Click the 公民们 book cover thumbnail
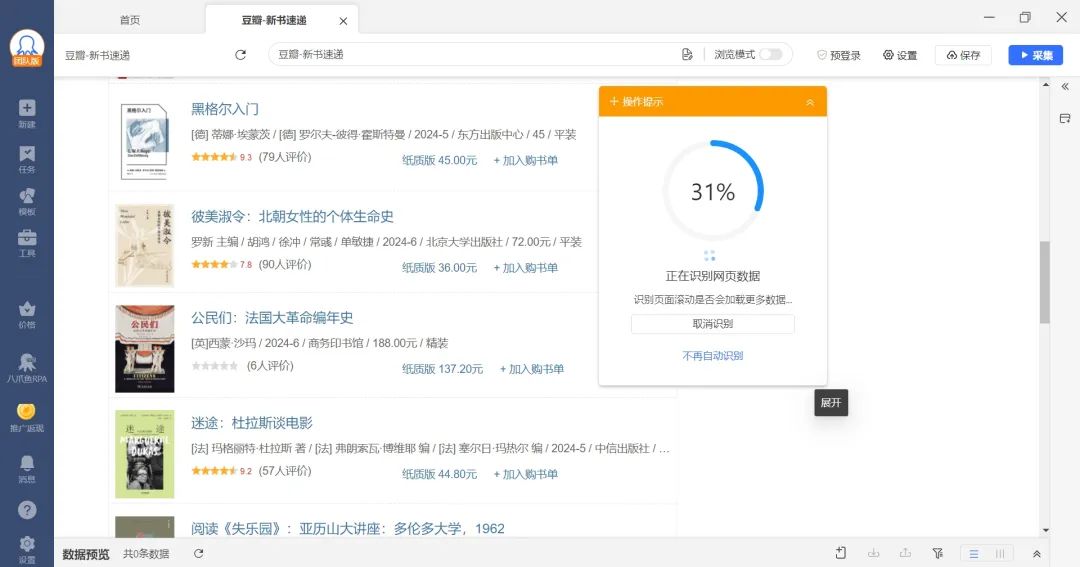 [144, 349]
